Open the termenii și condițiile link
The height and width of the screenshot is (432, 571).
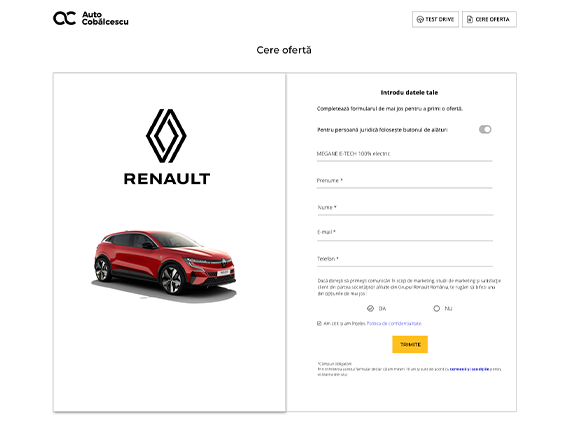tap(469, 369)
